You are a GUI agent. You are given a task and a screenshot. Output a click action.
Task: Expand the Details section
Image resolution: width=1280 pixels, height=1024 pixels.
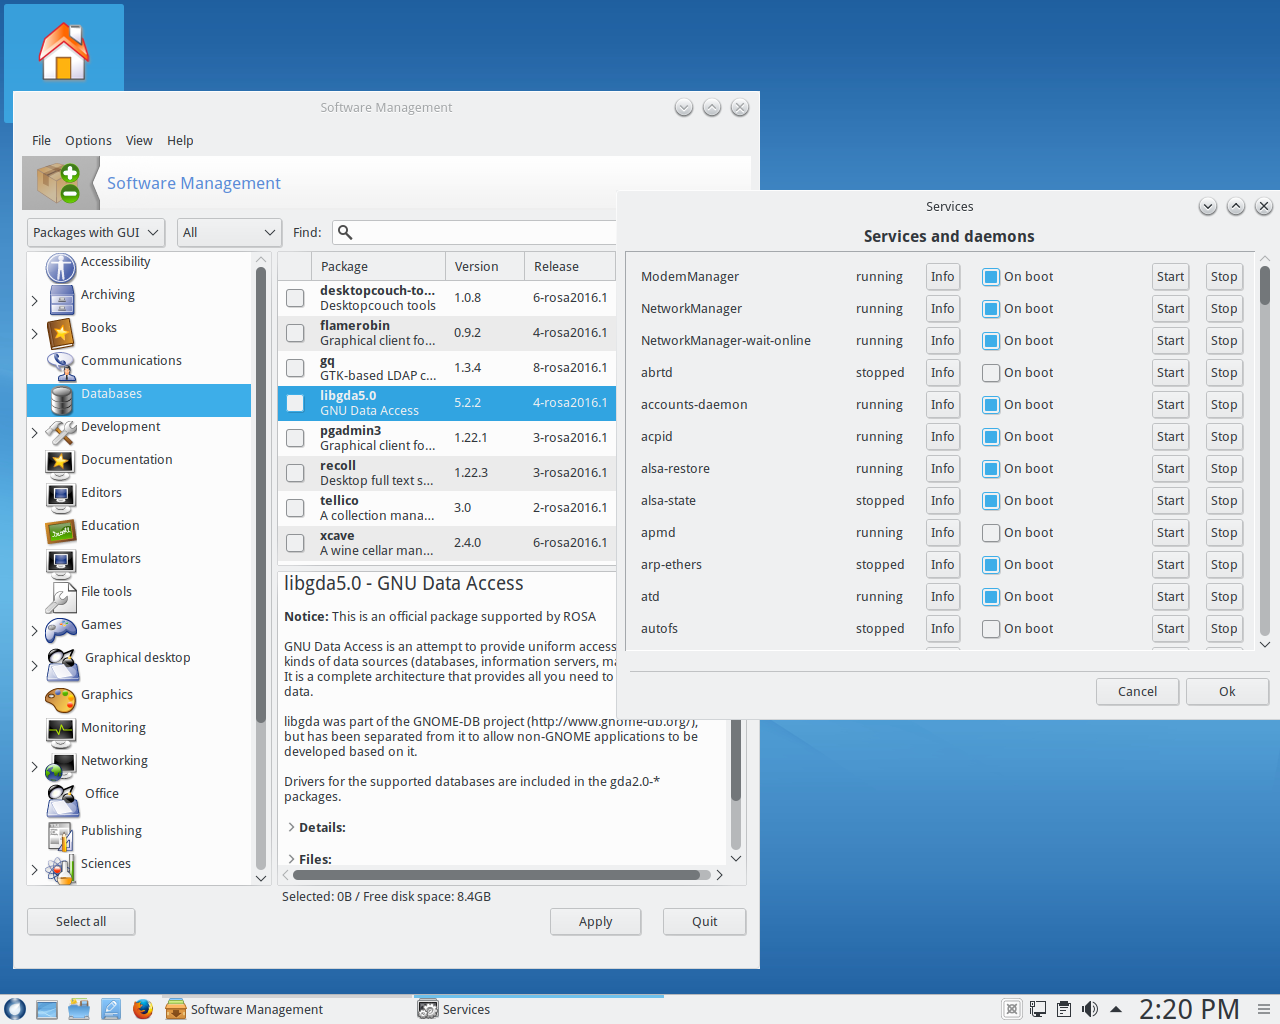[x=291, y=828]
